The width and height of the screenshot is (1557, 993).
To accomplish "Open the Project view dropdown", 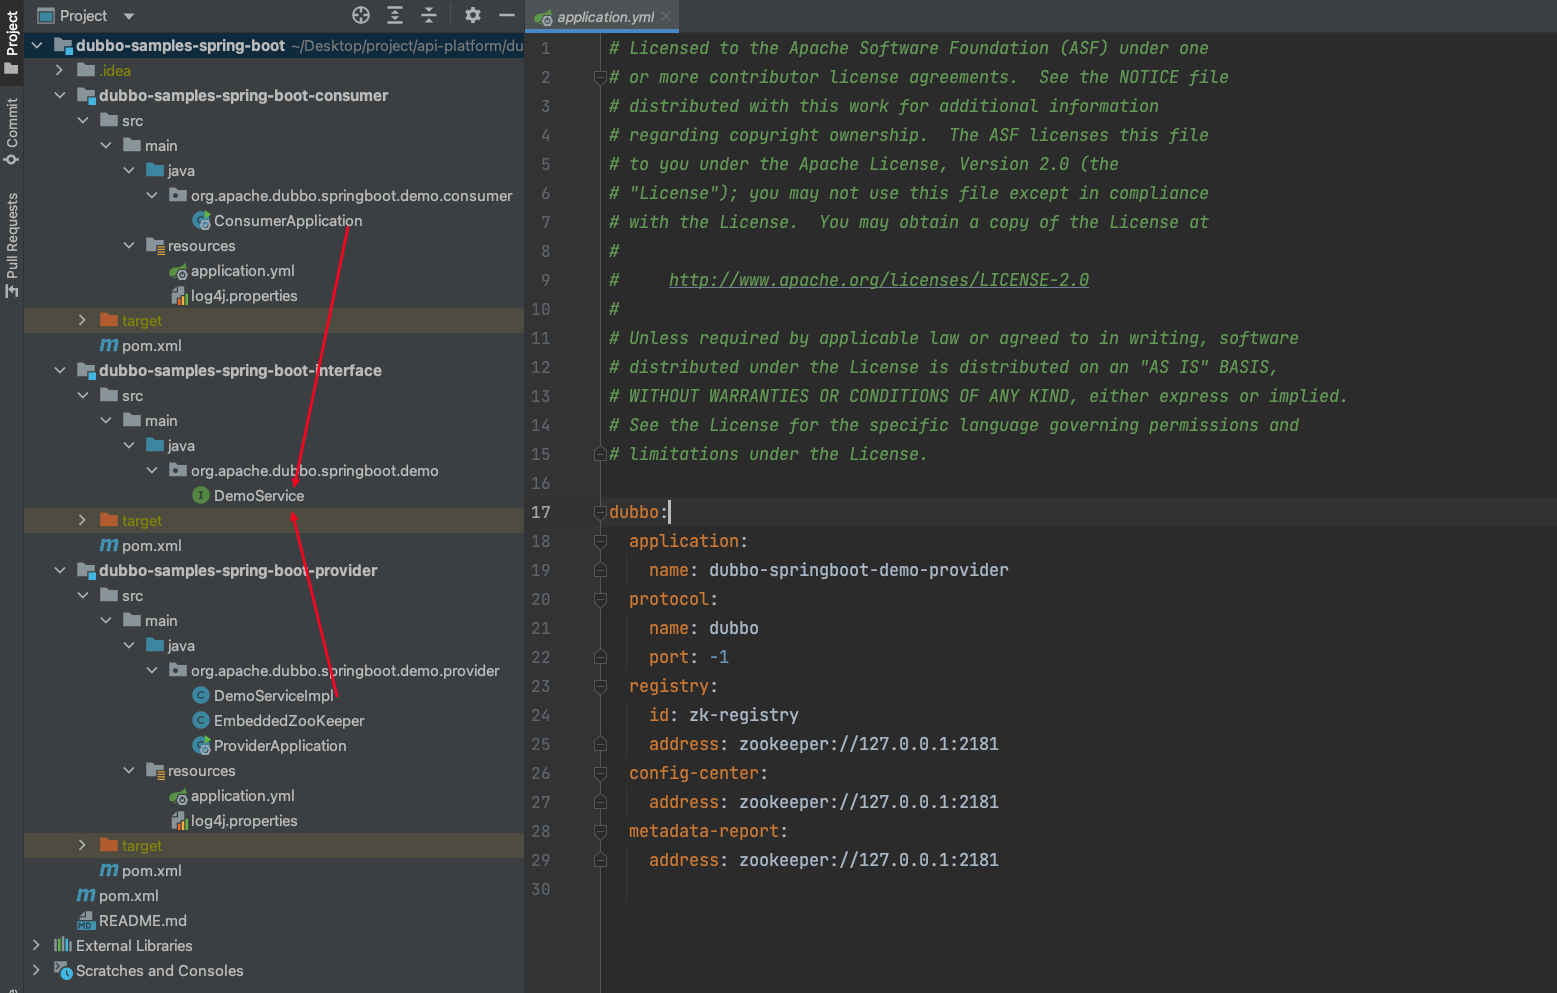I will pos(129,16).
